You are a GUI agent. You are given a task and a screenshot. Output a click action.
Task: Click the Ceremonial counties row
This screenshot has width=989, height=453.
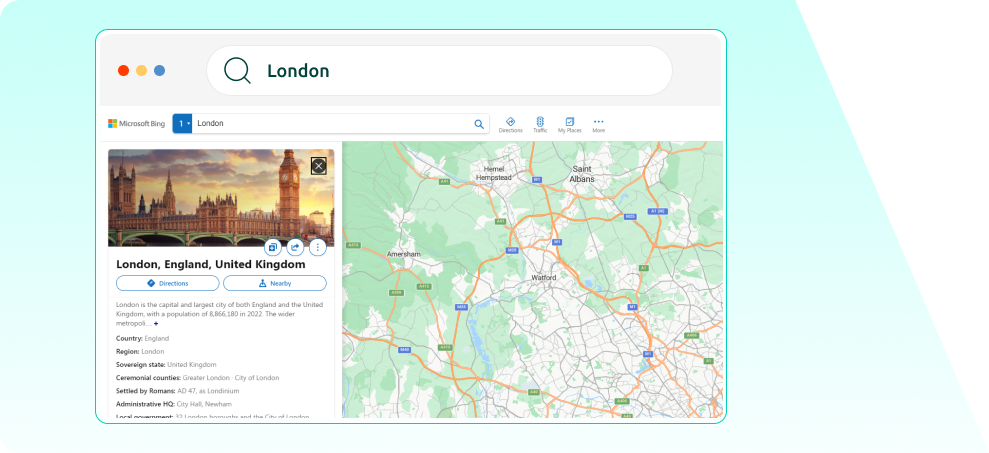coord(197,378)
